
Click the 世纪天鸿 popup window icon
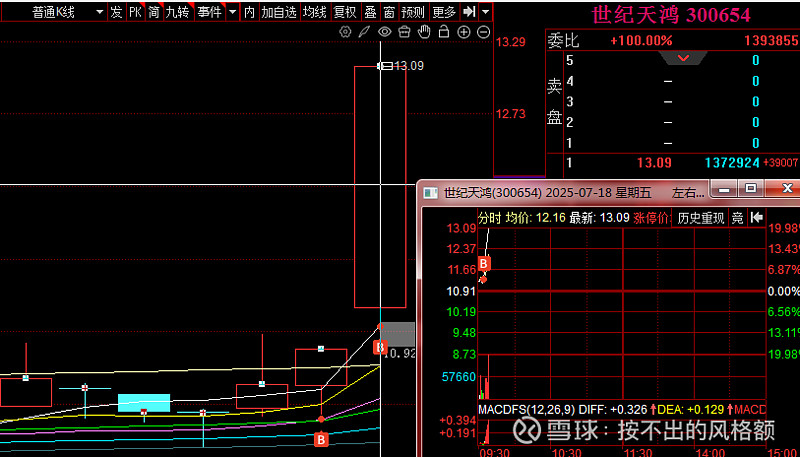(x=431, y=193)
